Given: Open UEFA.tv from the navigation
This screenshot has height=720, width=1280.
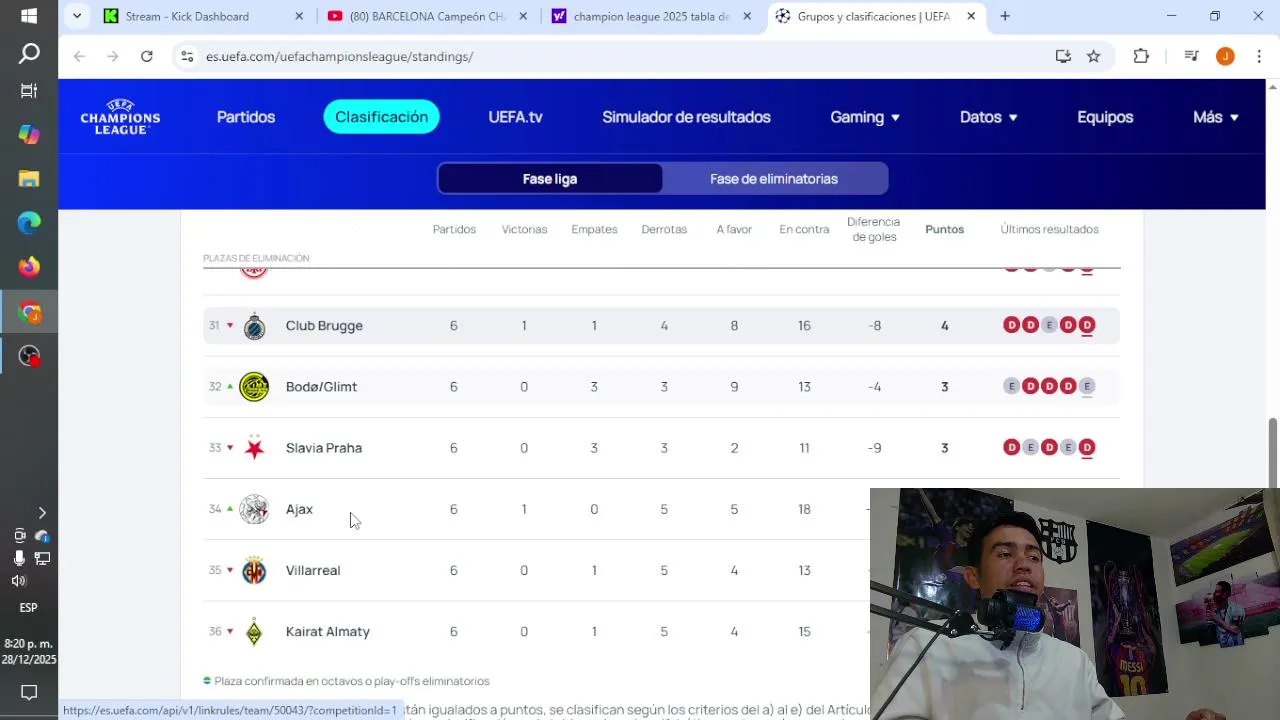Looking at the screenshot, I should click(515, 117).
